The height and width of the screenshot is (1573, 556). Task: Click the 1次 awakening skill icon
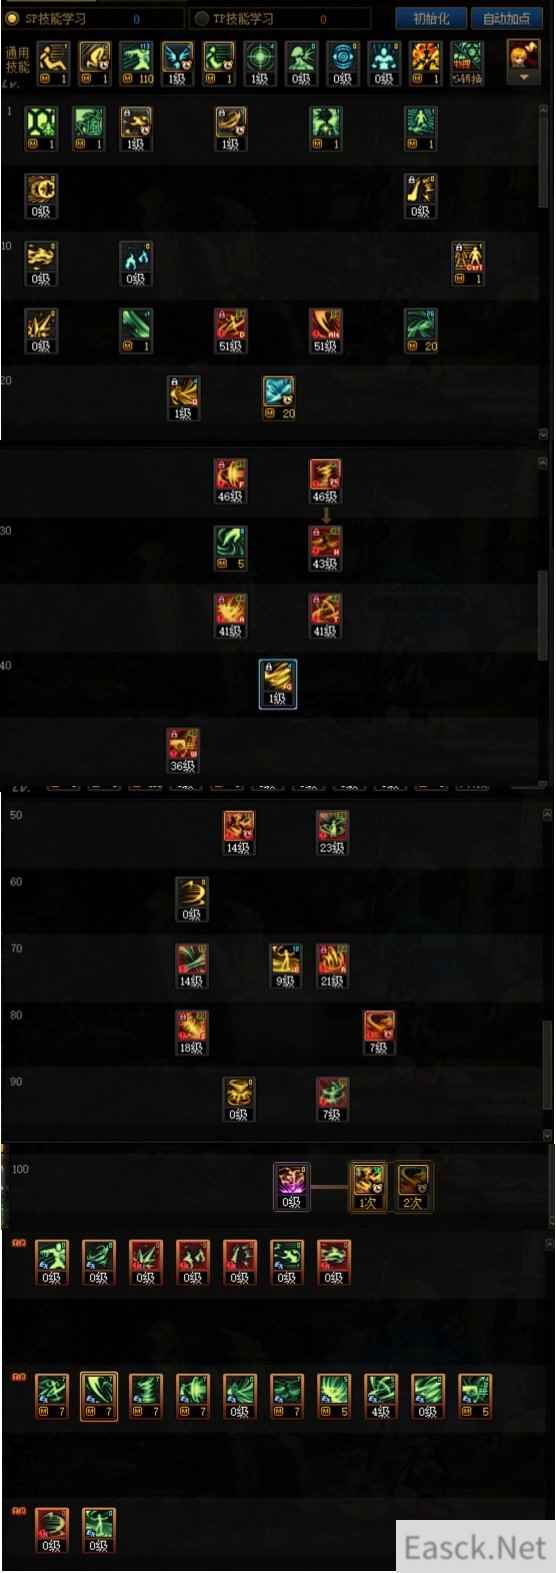pyautogui.click(x=367, y=1186)
